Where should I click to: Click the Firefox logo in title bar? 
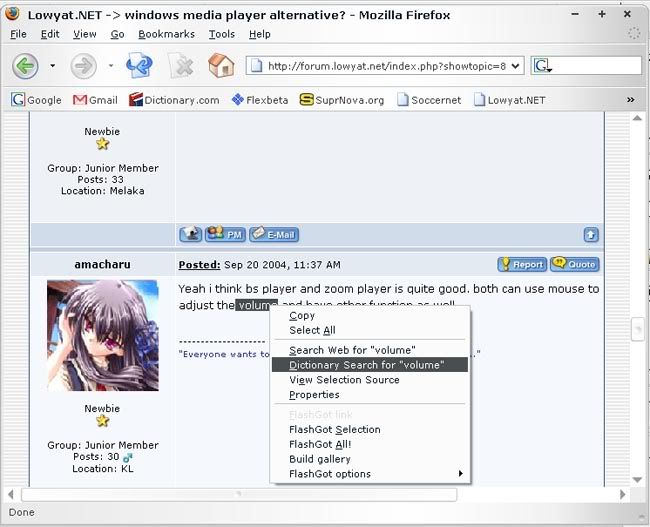[12, 14]
